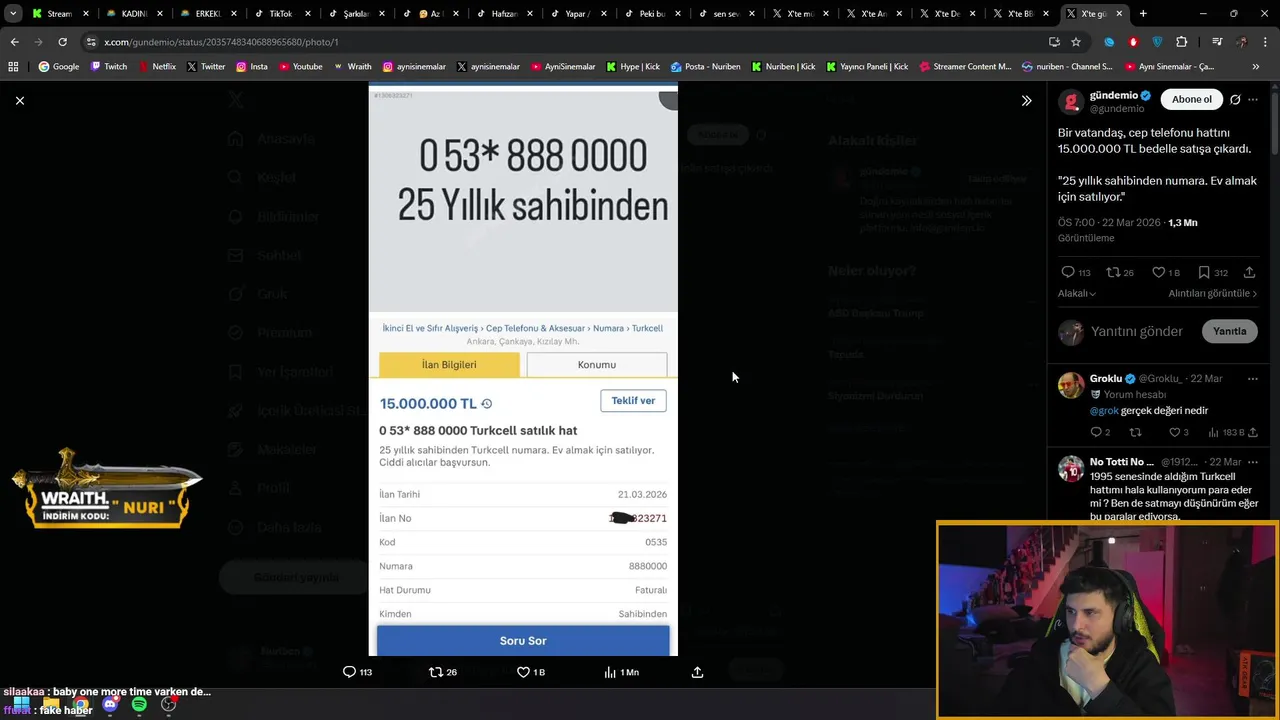
Task: Open the gündemio profile name
Action: 1113,95
